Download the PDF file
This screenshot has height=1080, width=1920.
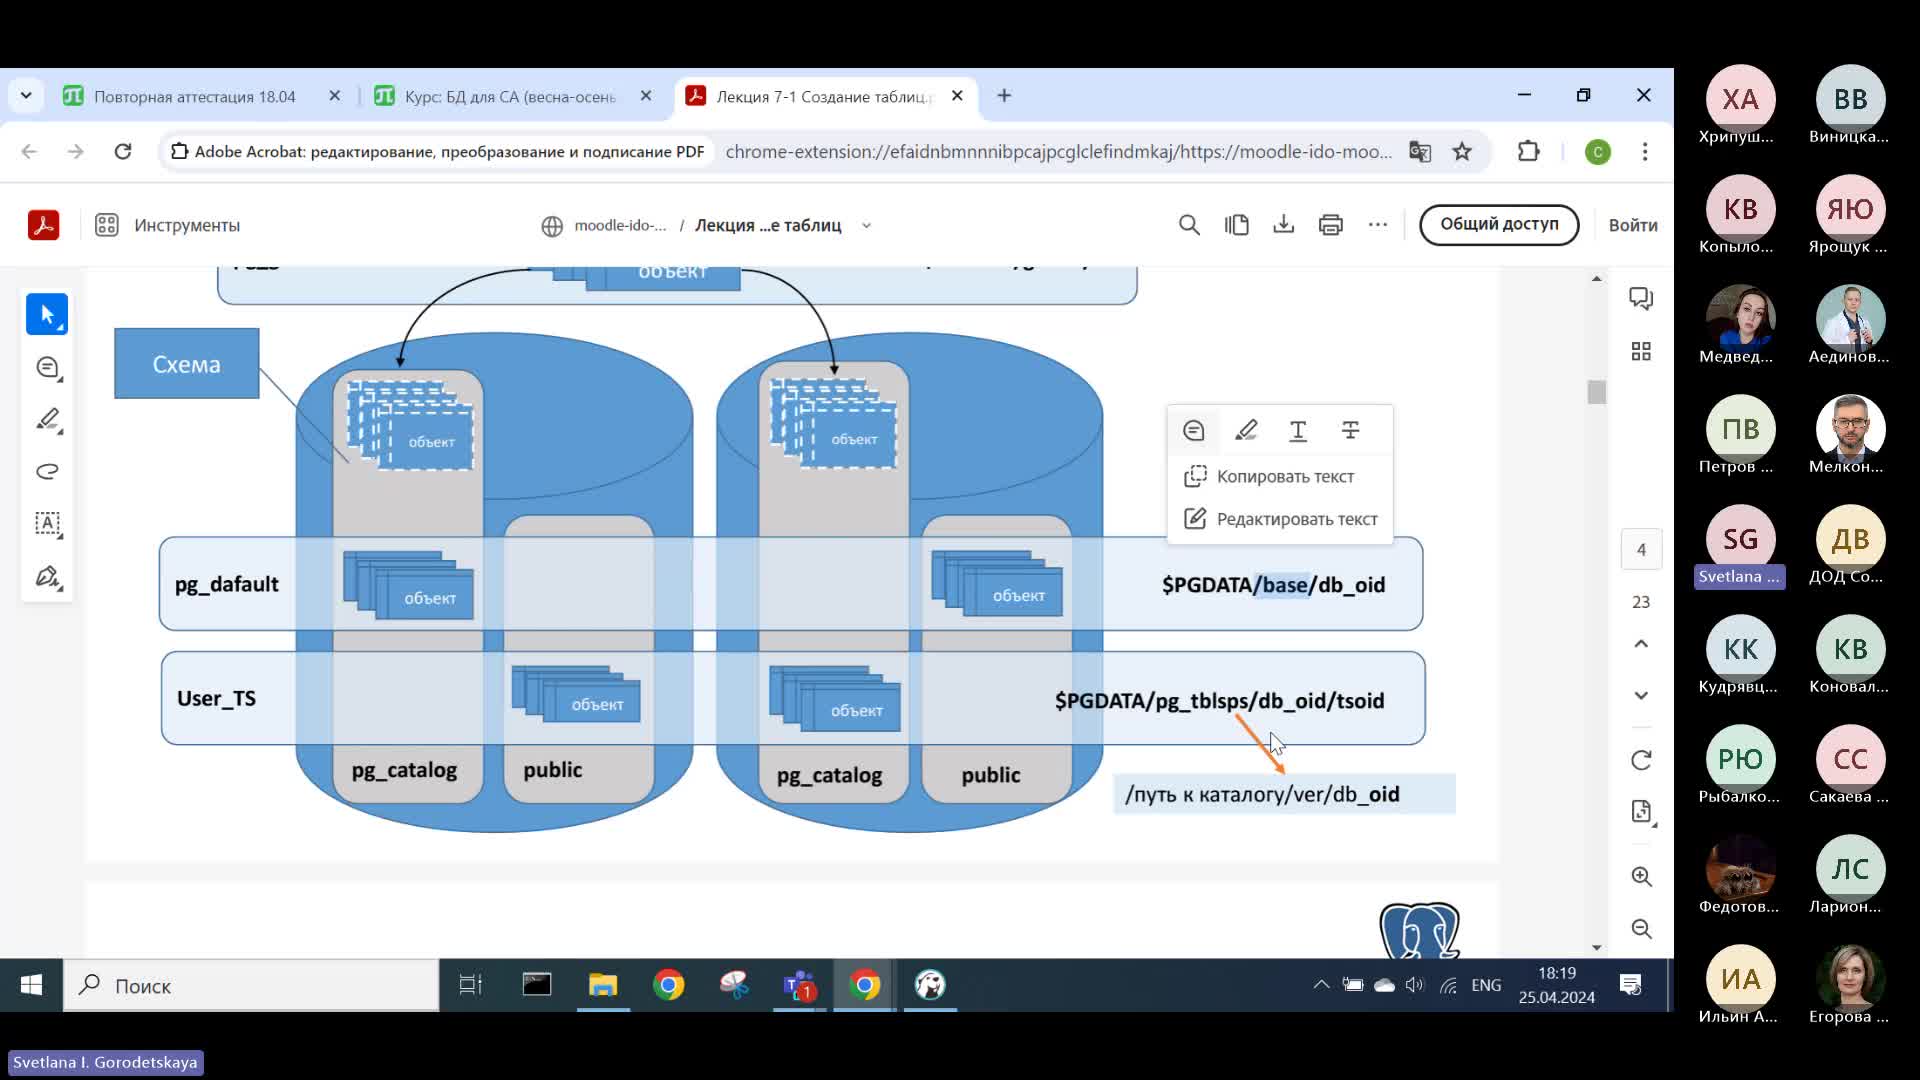pos(1283,225)
